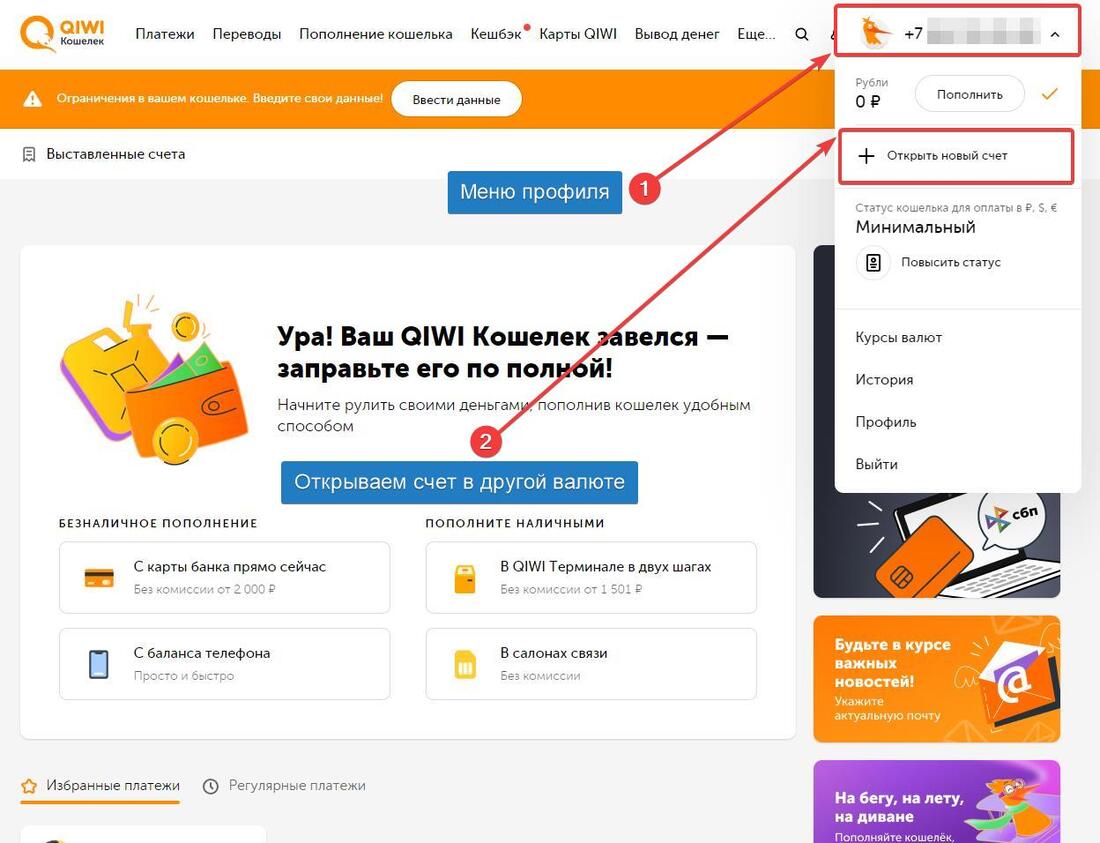This screenshot has height=843, width=1100.
Task: Open Карты QIWI page
Action: tap(578, 34)
